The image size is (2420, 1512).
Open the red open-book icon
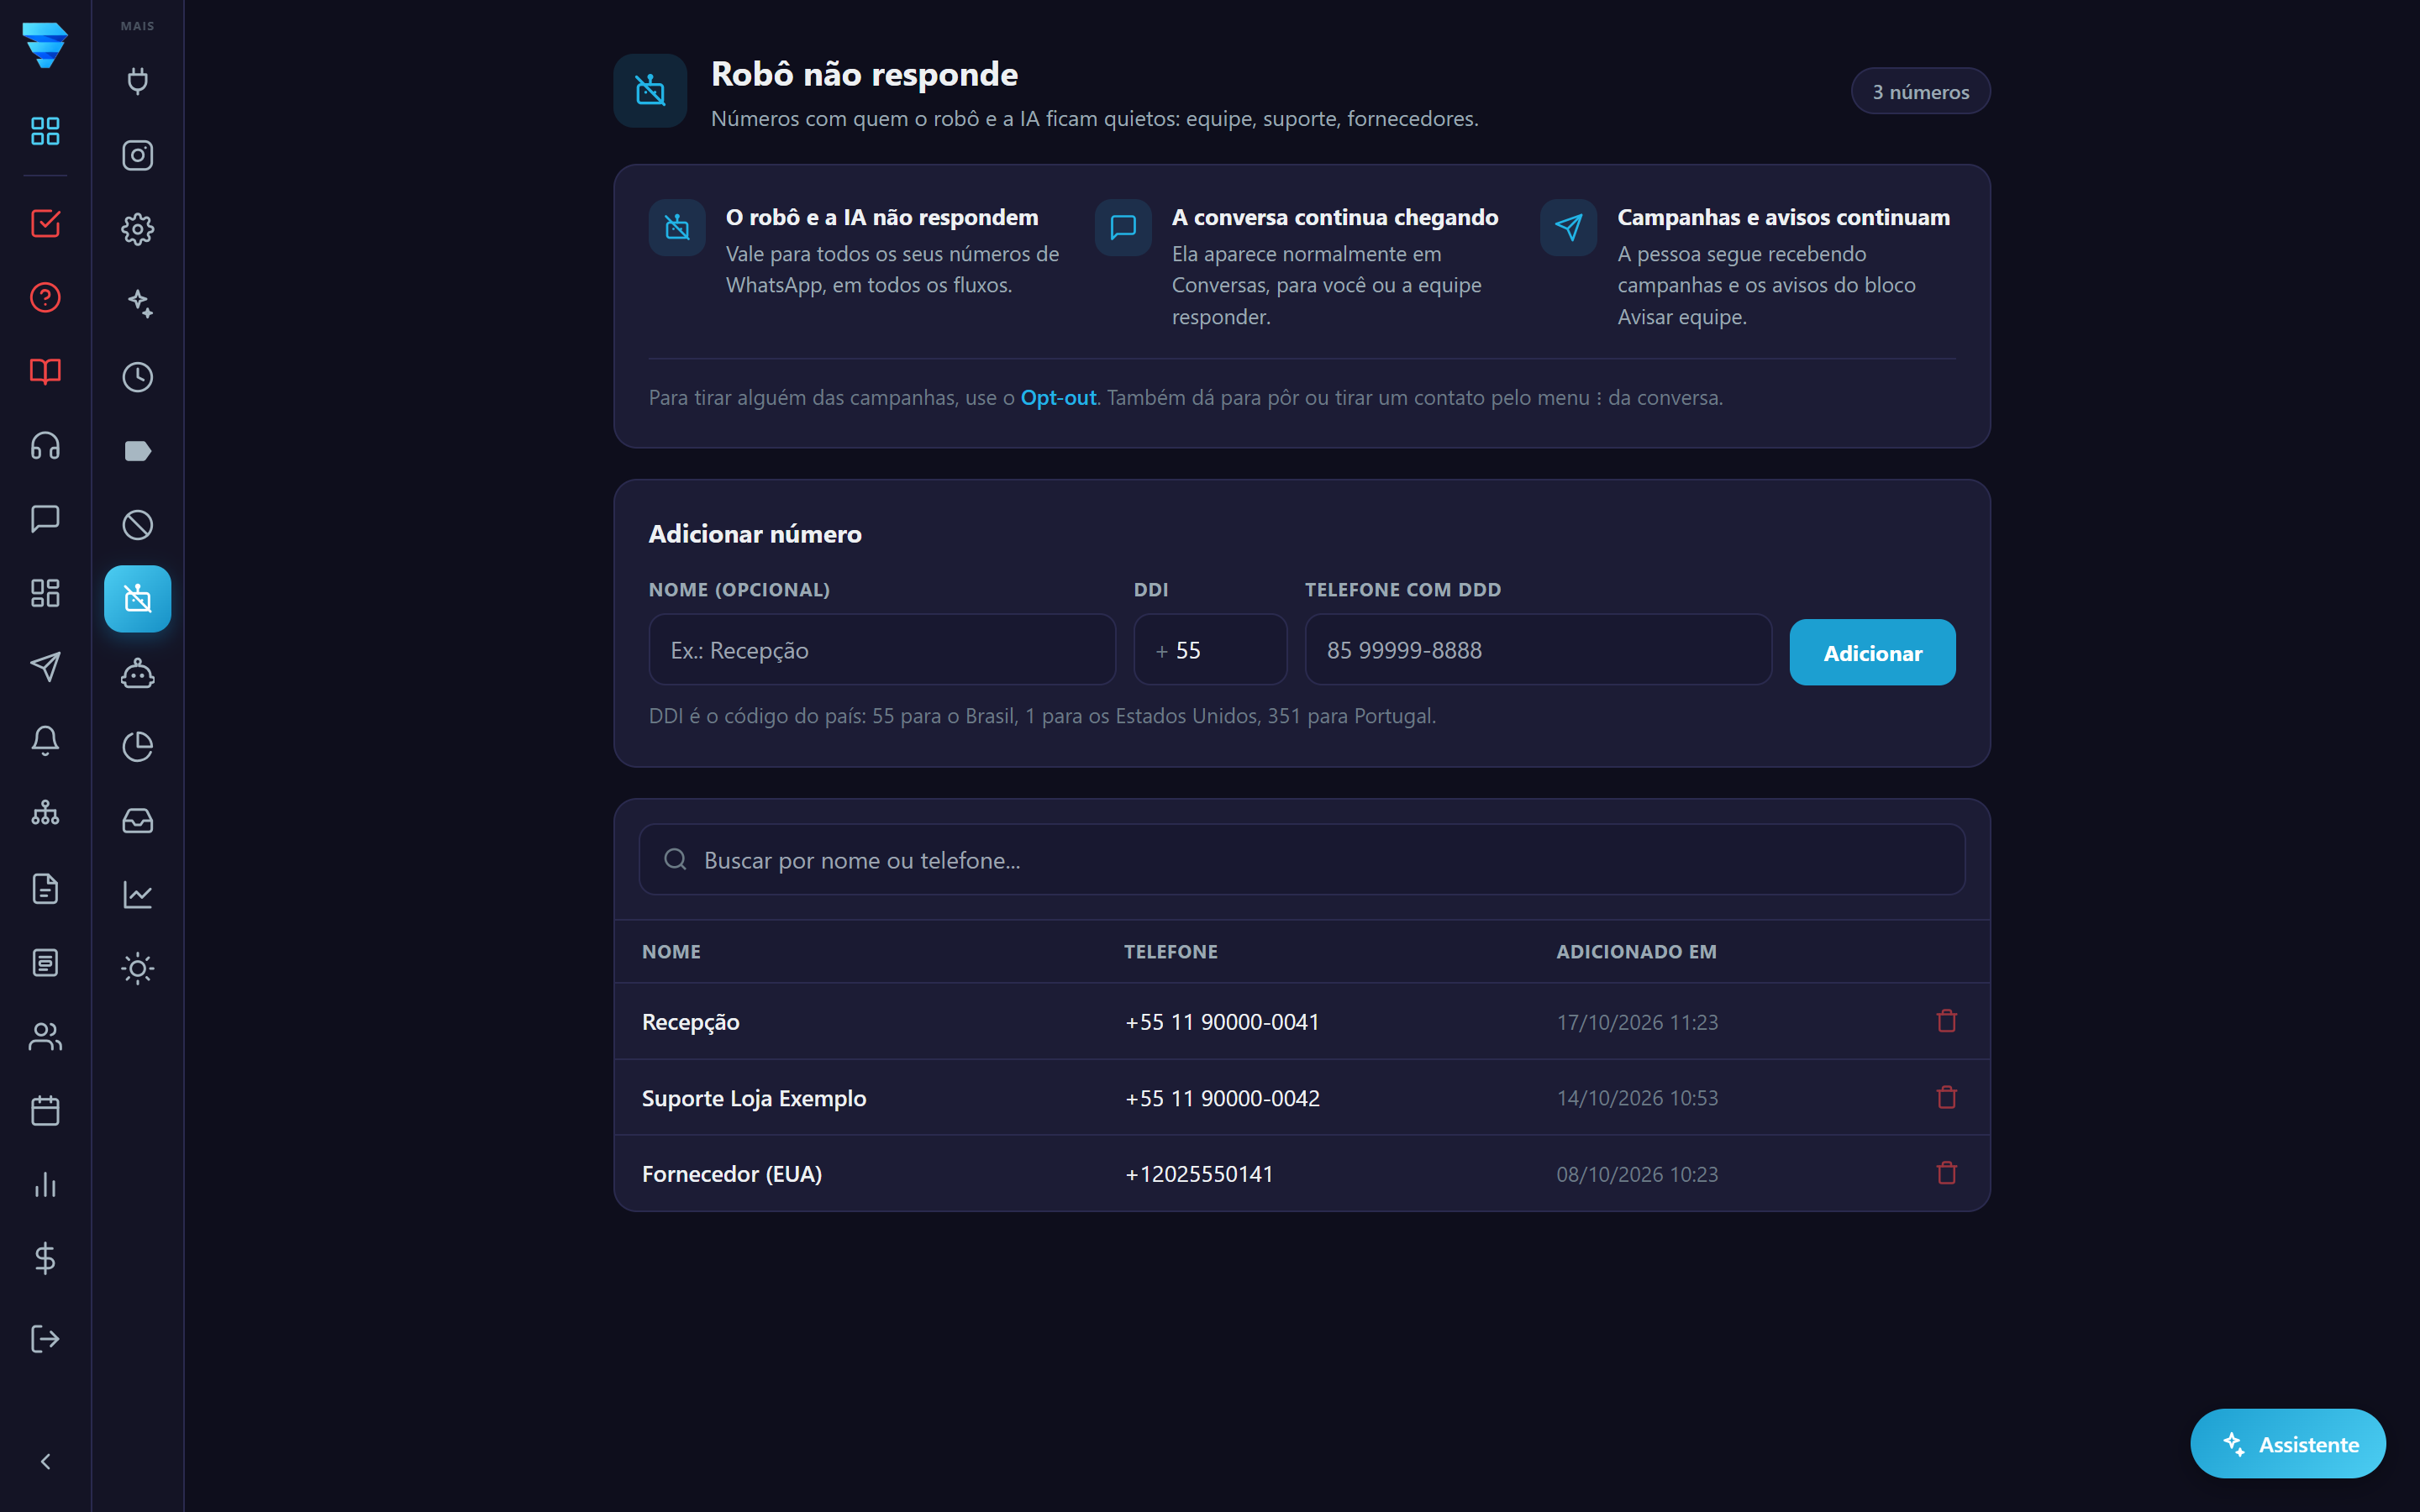tap(45, 371)
